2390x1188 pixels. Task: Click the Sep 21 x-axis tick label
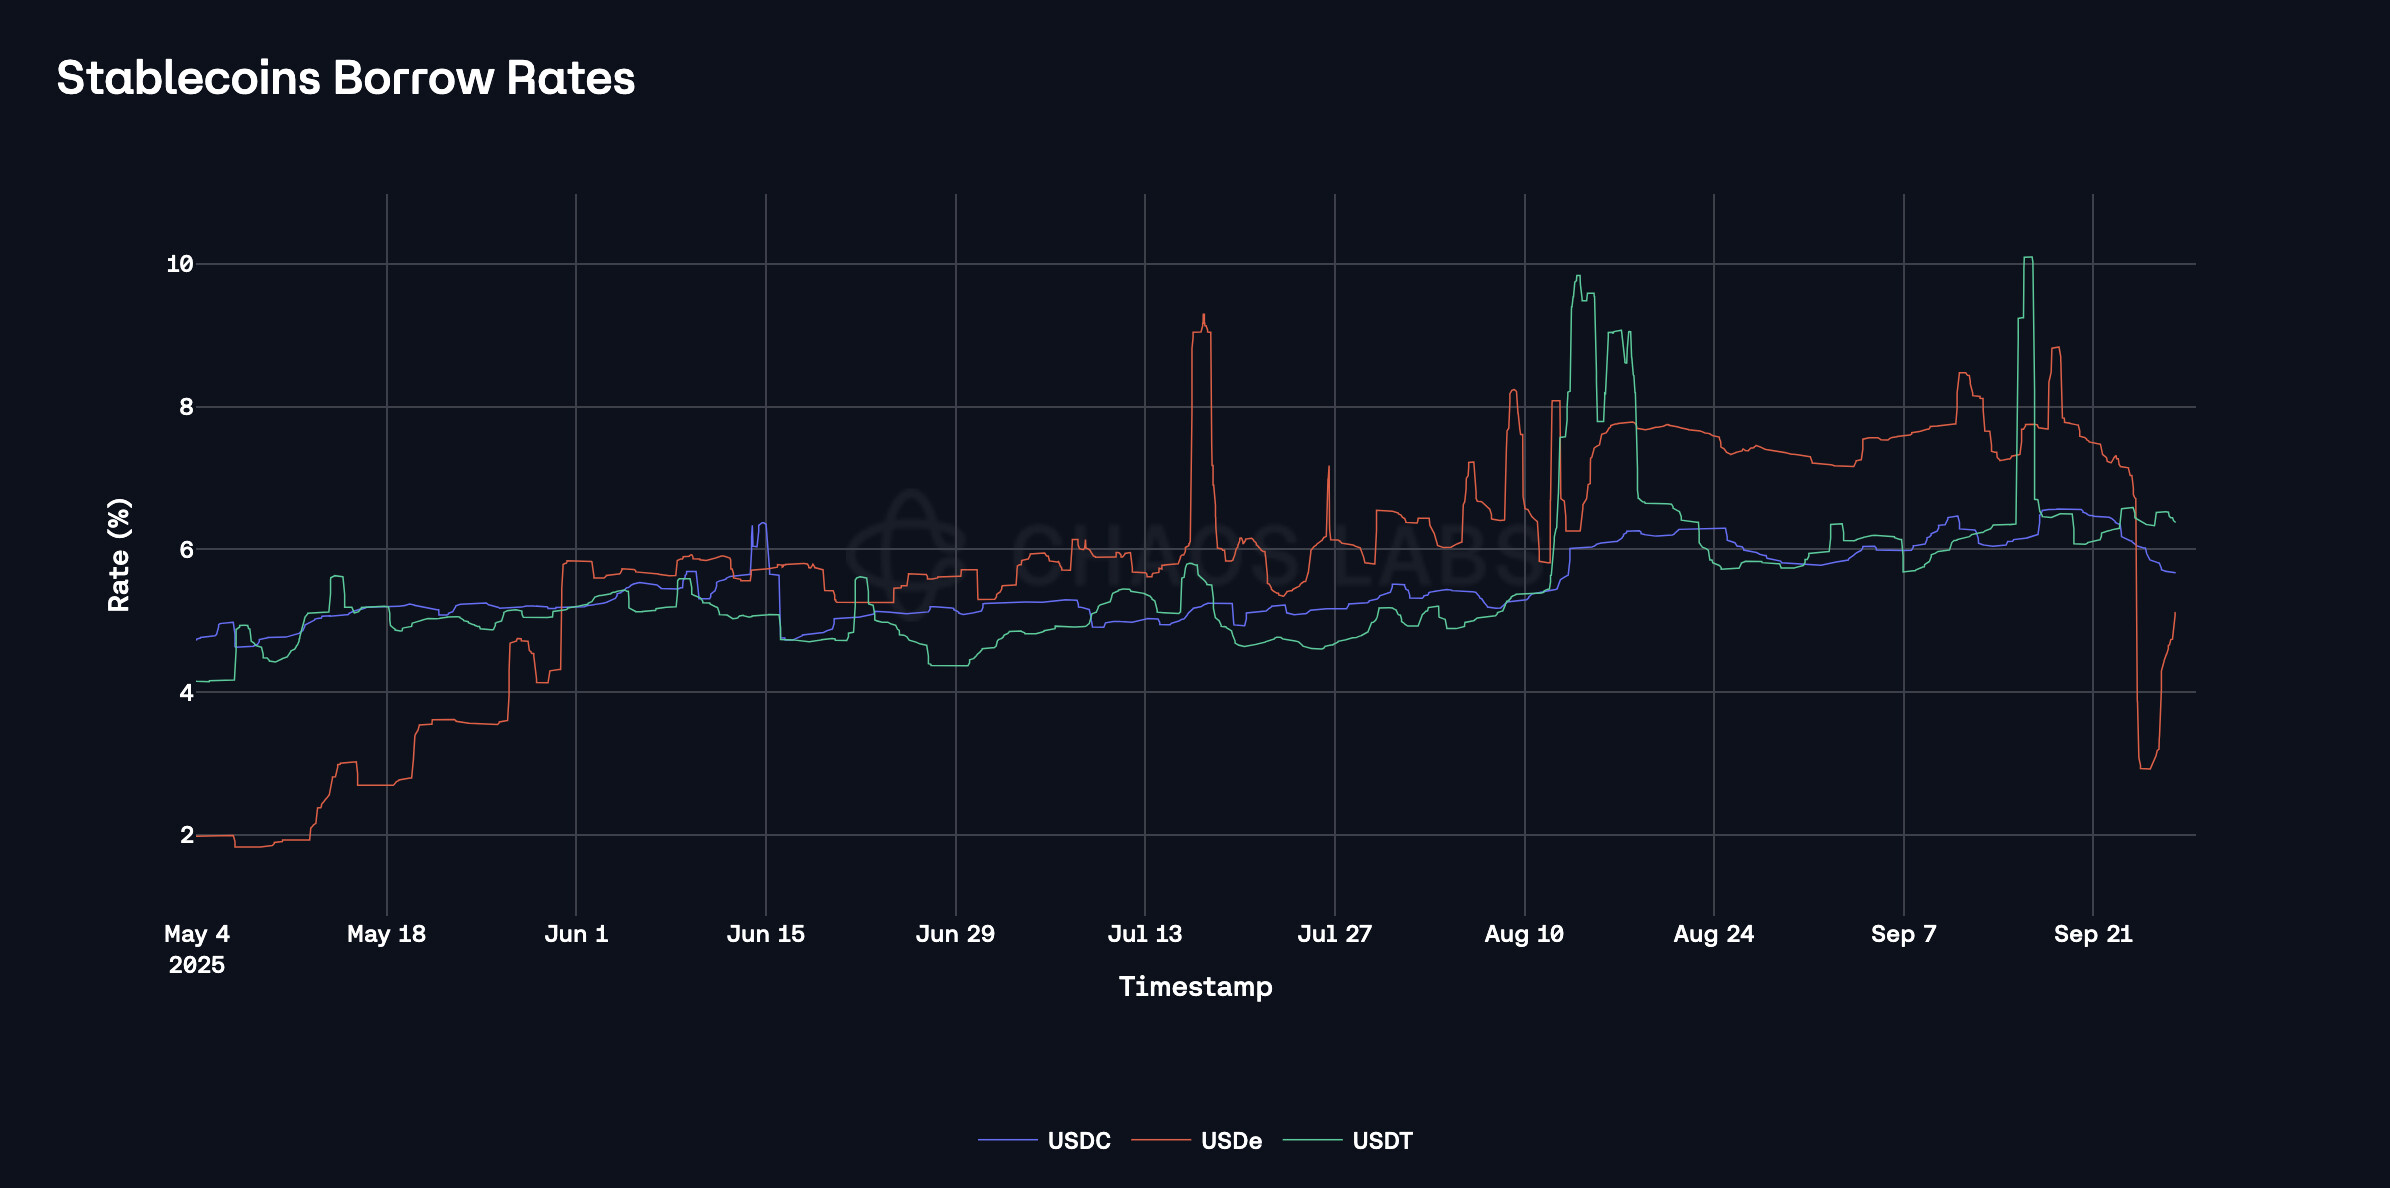click(x=2092, y=934)
